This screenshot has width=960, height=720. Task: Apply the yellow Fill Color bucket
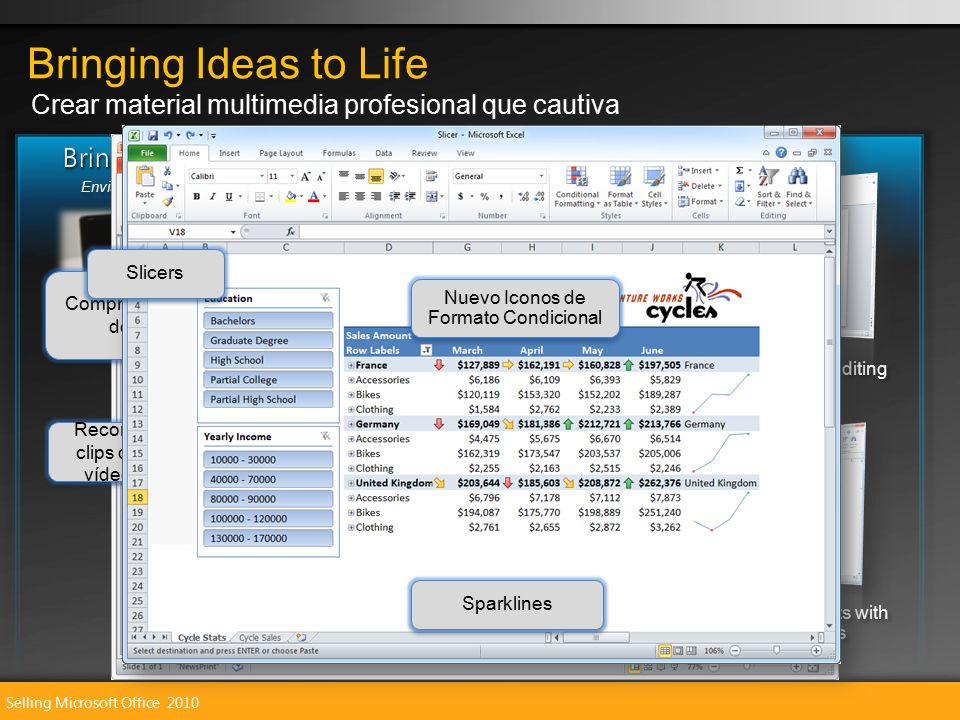[291, 197]
